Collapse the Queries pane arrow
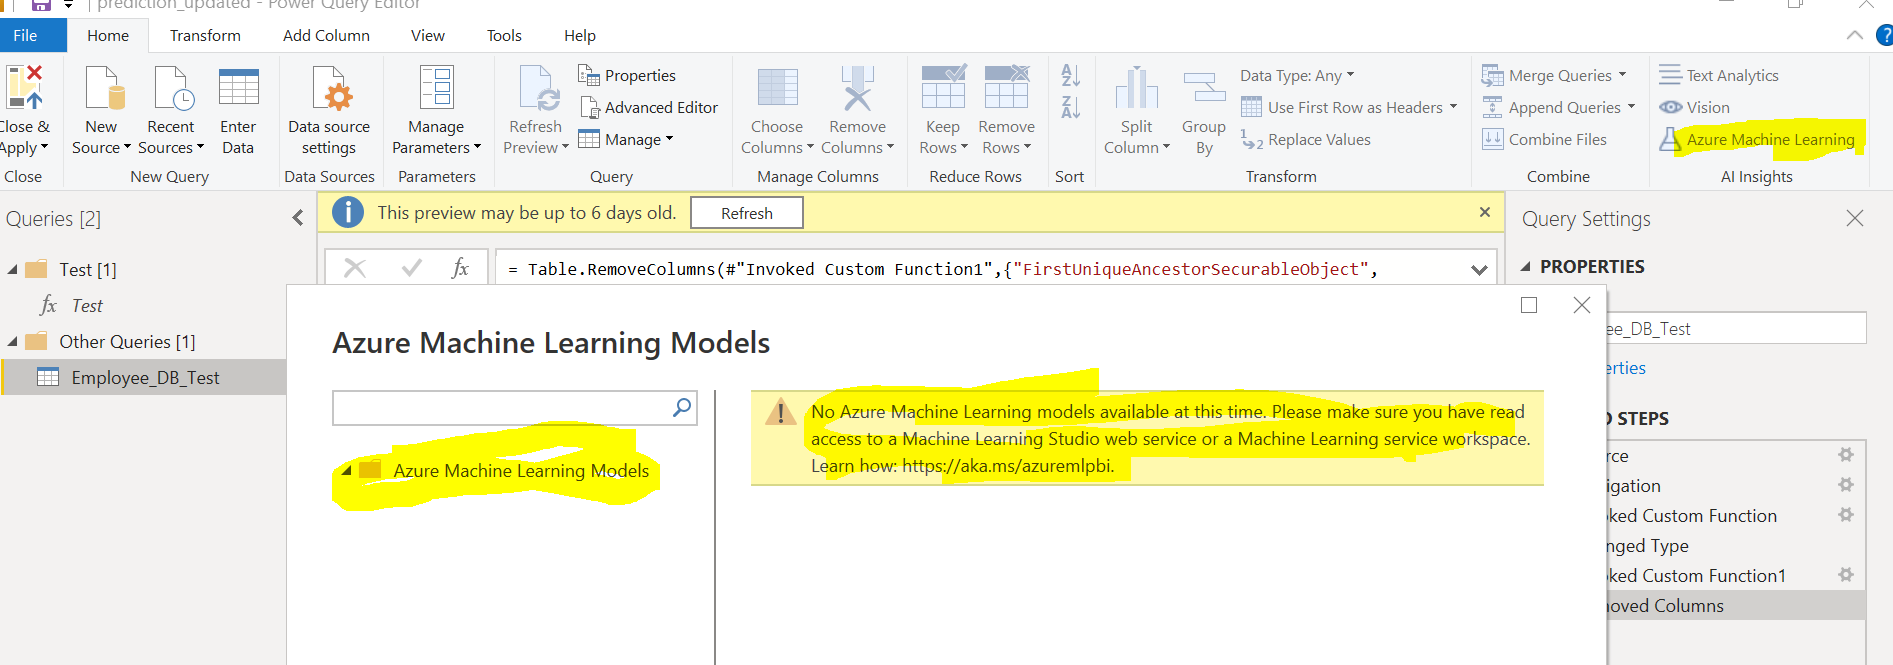1893x665 pixels. pyautogui.click(x=297, y=218)
